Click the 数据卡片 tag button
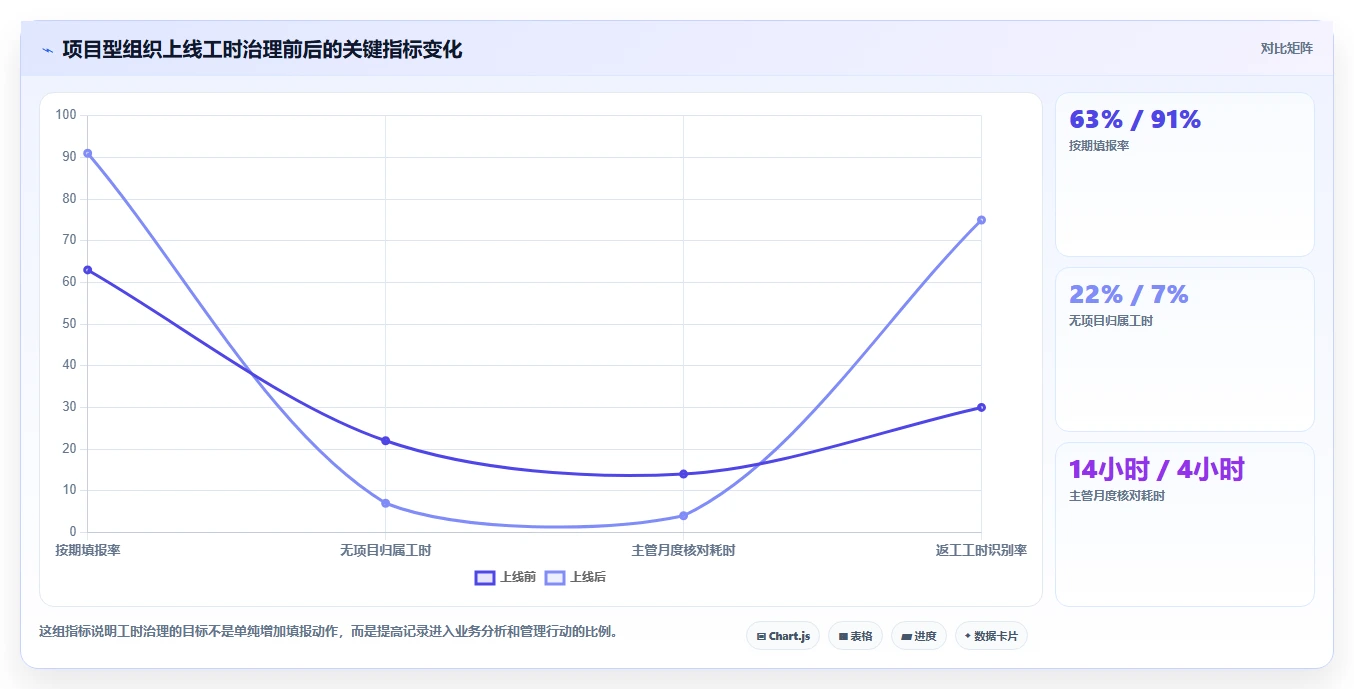The image size is (1354, 689). point(991,636)
